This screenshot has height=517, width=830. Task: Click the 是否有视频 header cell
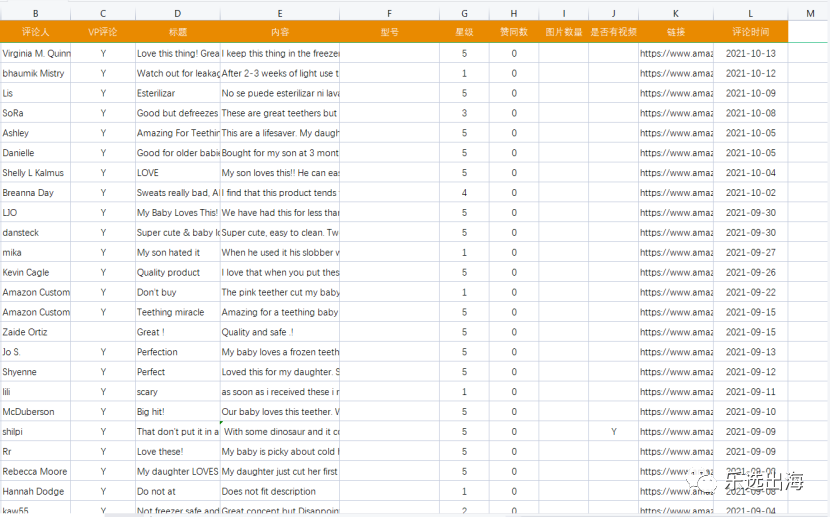coord(613,32)
